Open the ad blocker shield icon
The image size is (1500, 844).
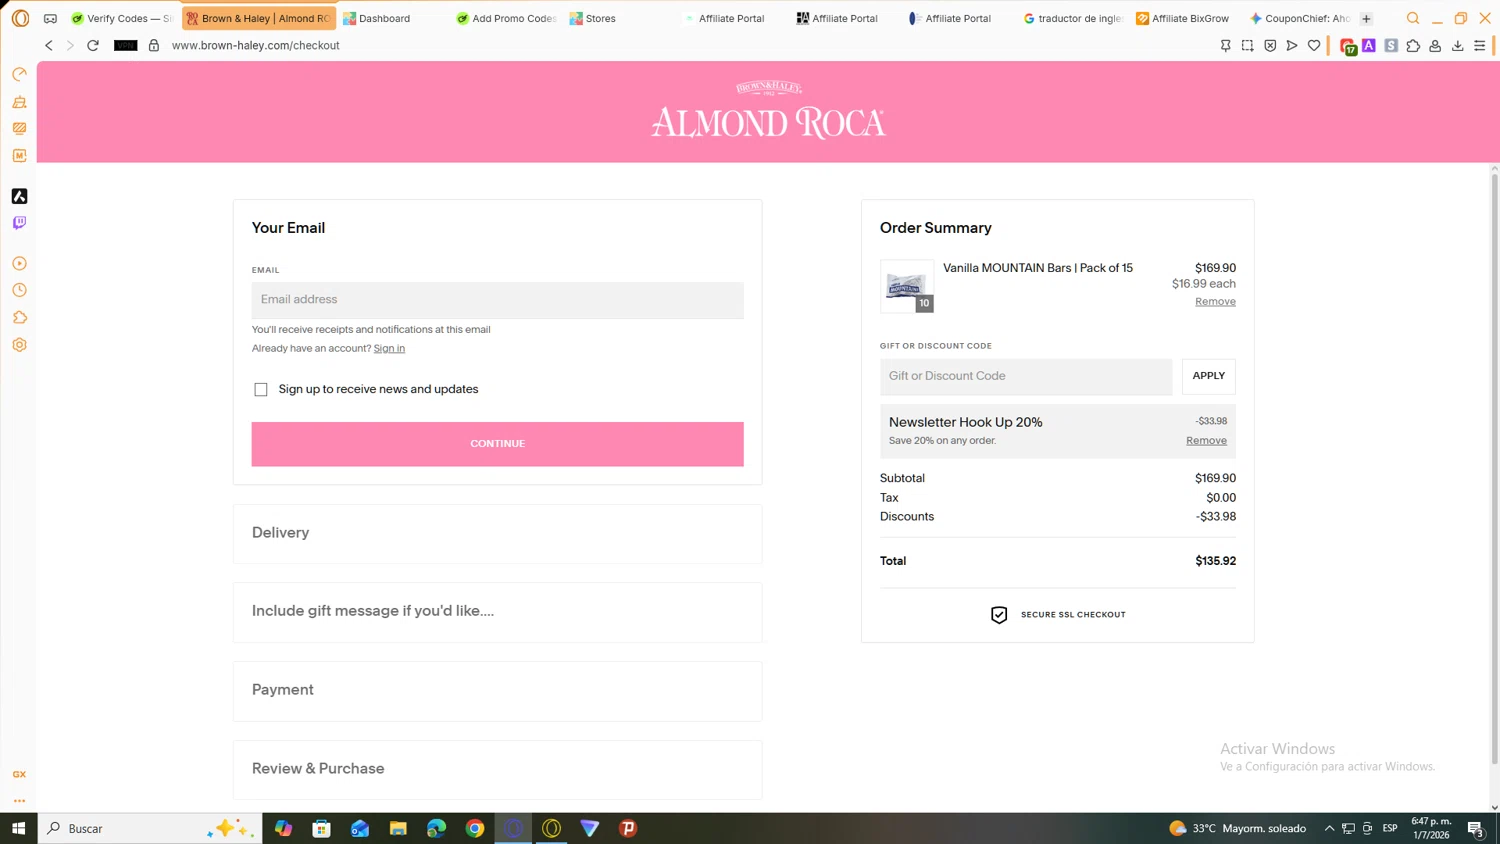[1270, 45]
